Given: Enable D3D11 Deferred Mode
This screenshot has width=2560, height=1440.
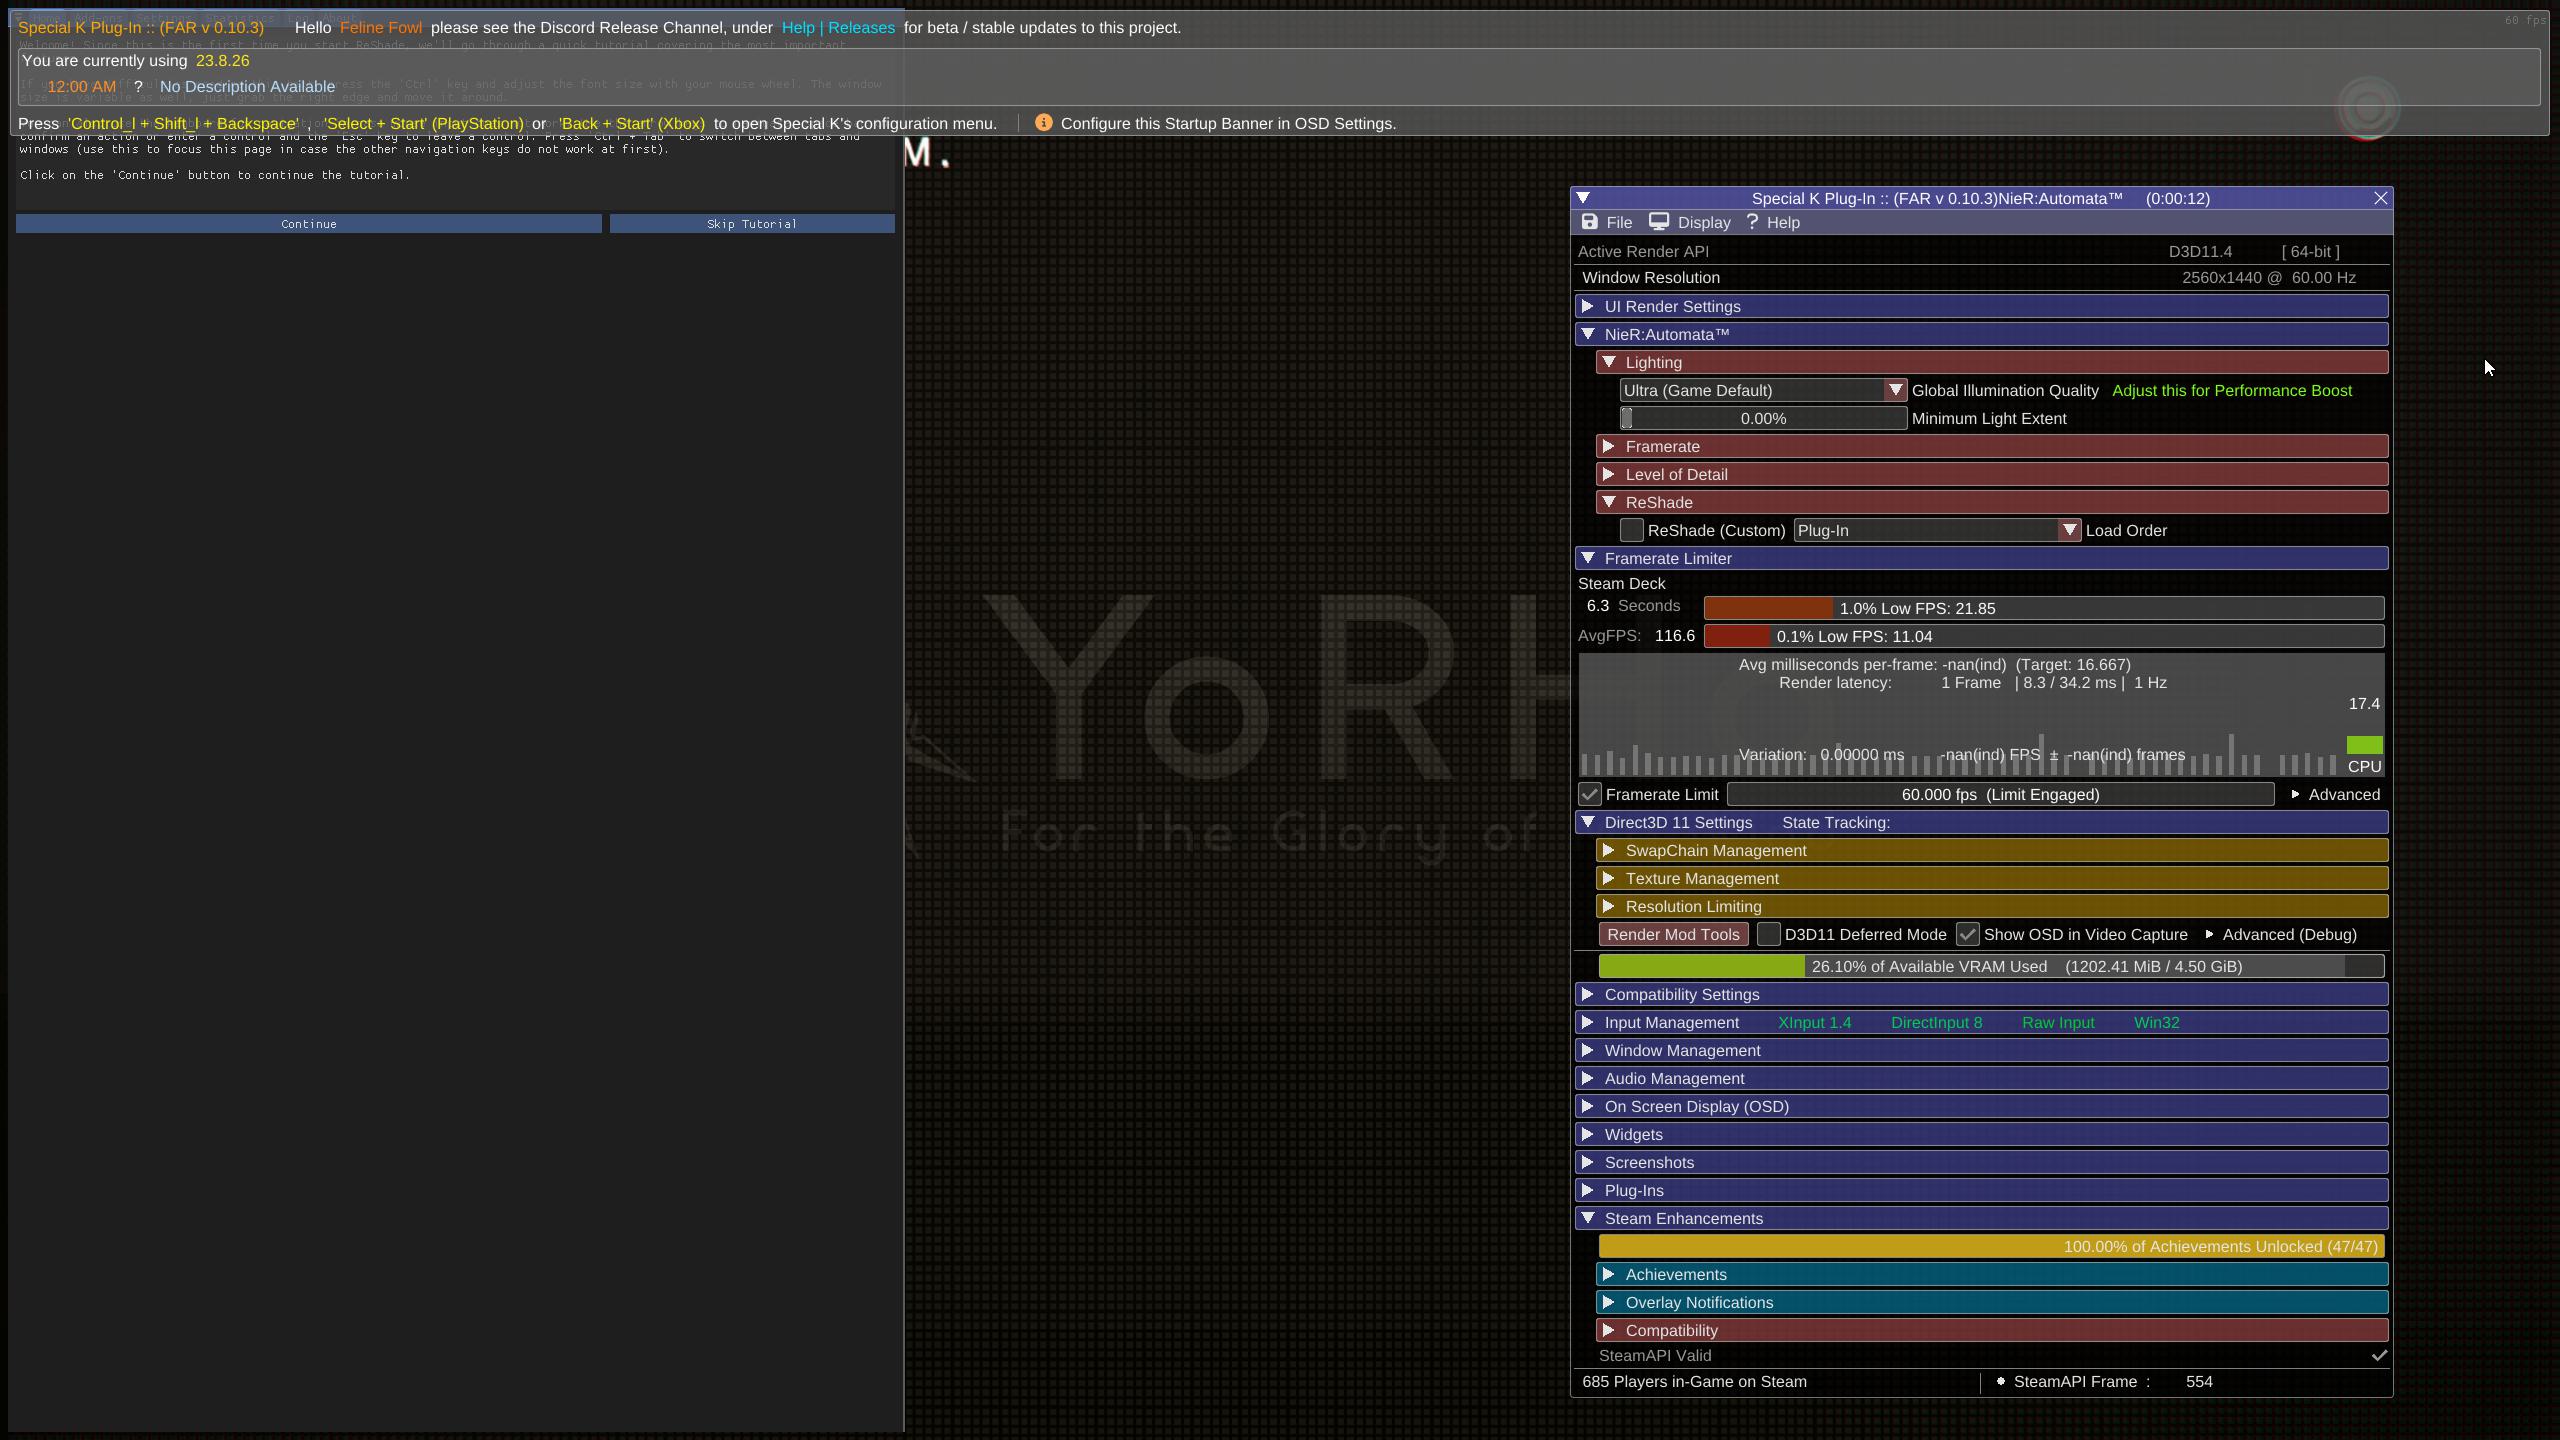Looking at the screenshot, I should pos(1767,933).
